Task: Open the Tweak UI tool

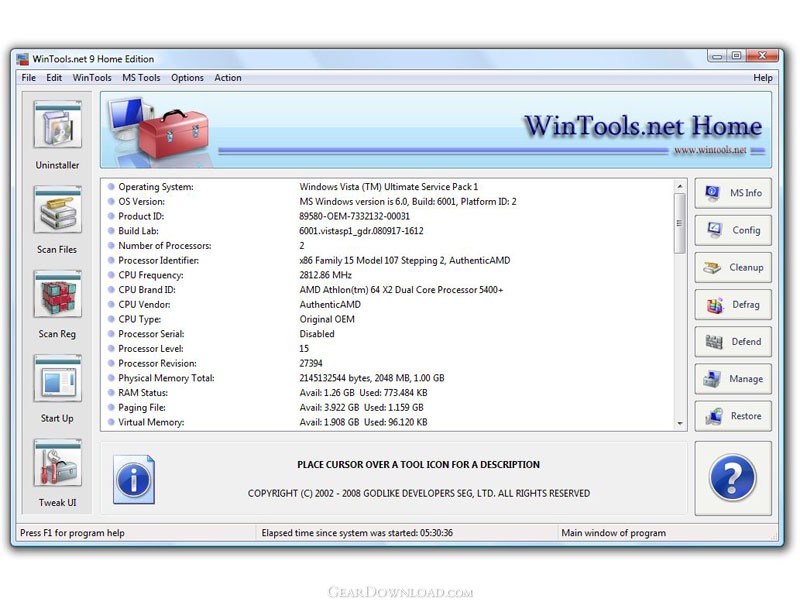Action: 58,463
